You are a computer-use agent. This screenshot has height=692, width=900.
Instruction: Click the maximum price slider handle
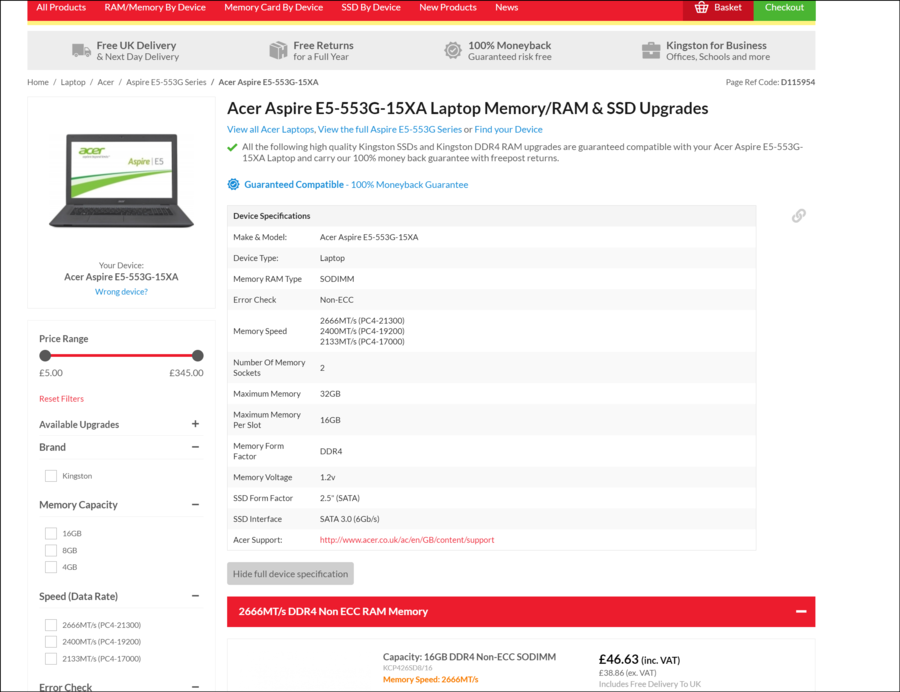[x=197, y=356]
